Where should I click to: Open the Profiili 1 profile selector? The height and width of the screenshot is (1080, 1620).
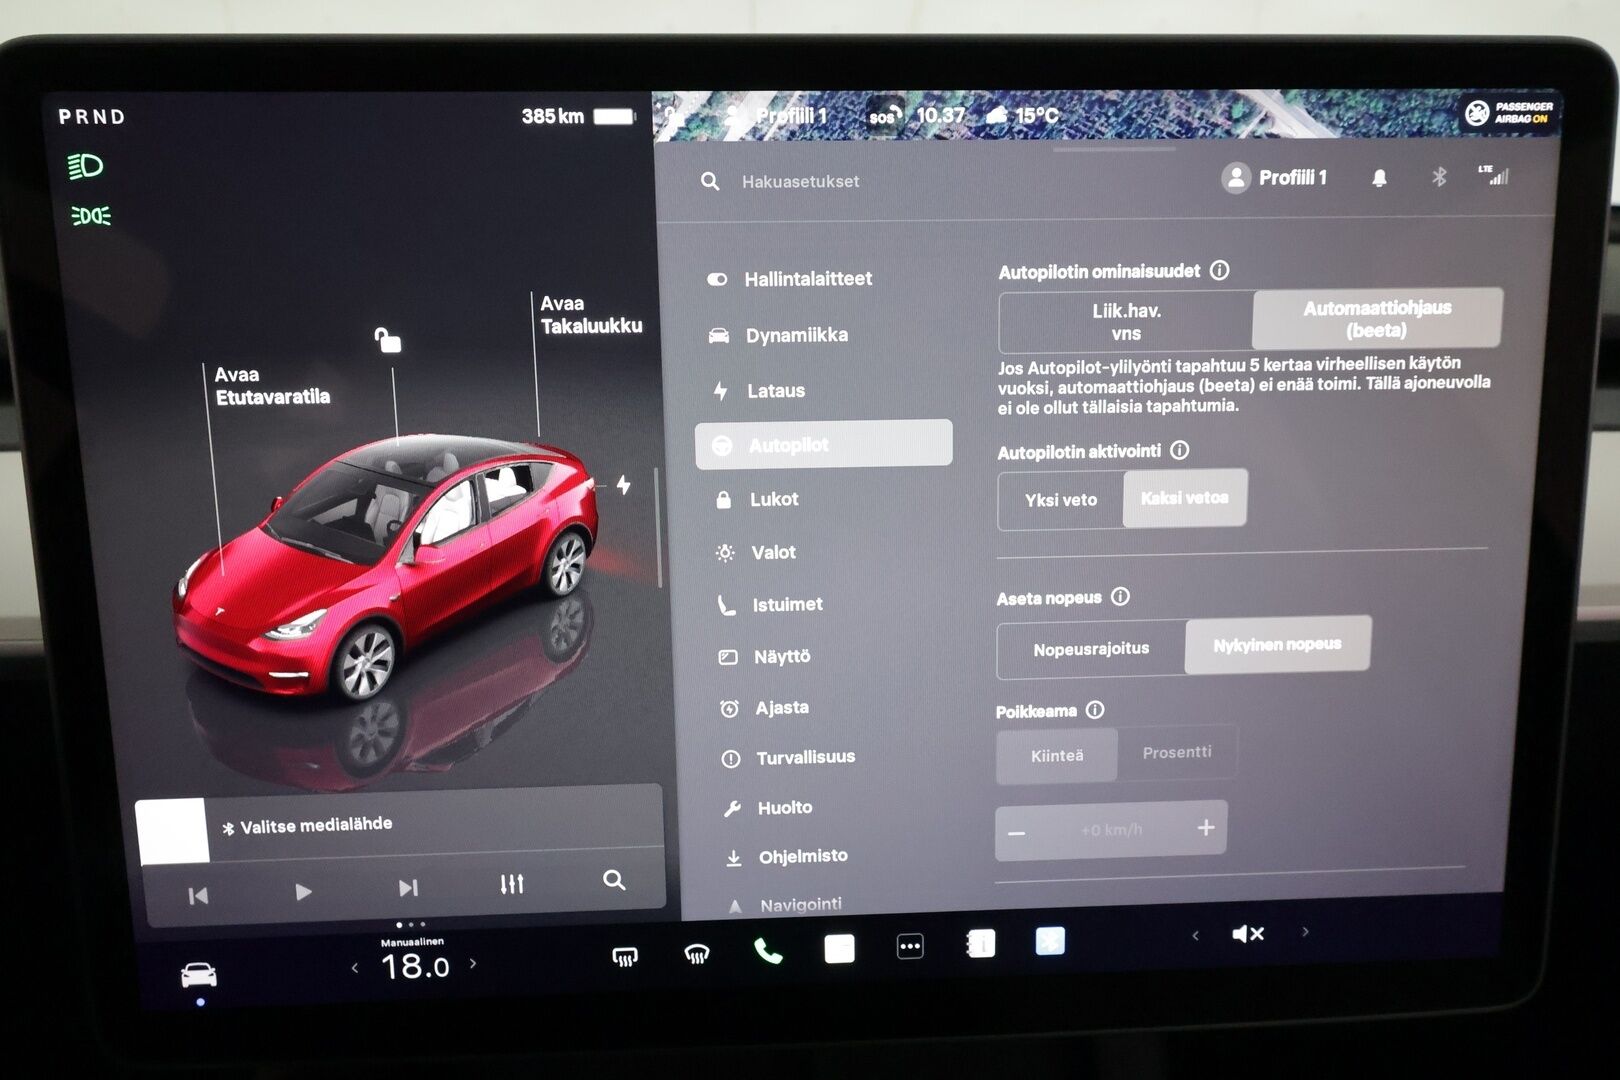pos(1275,178)
